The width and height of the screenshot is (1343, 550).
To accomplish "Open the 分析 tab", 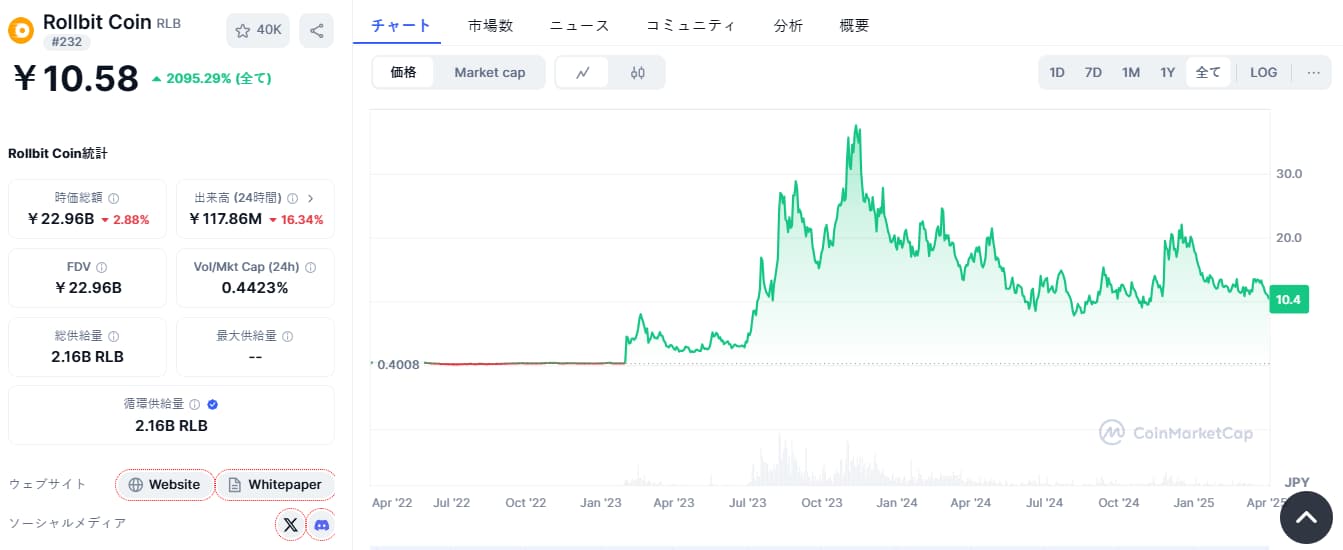I will tap(788, 26).
